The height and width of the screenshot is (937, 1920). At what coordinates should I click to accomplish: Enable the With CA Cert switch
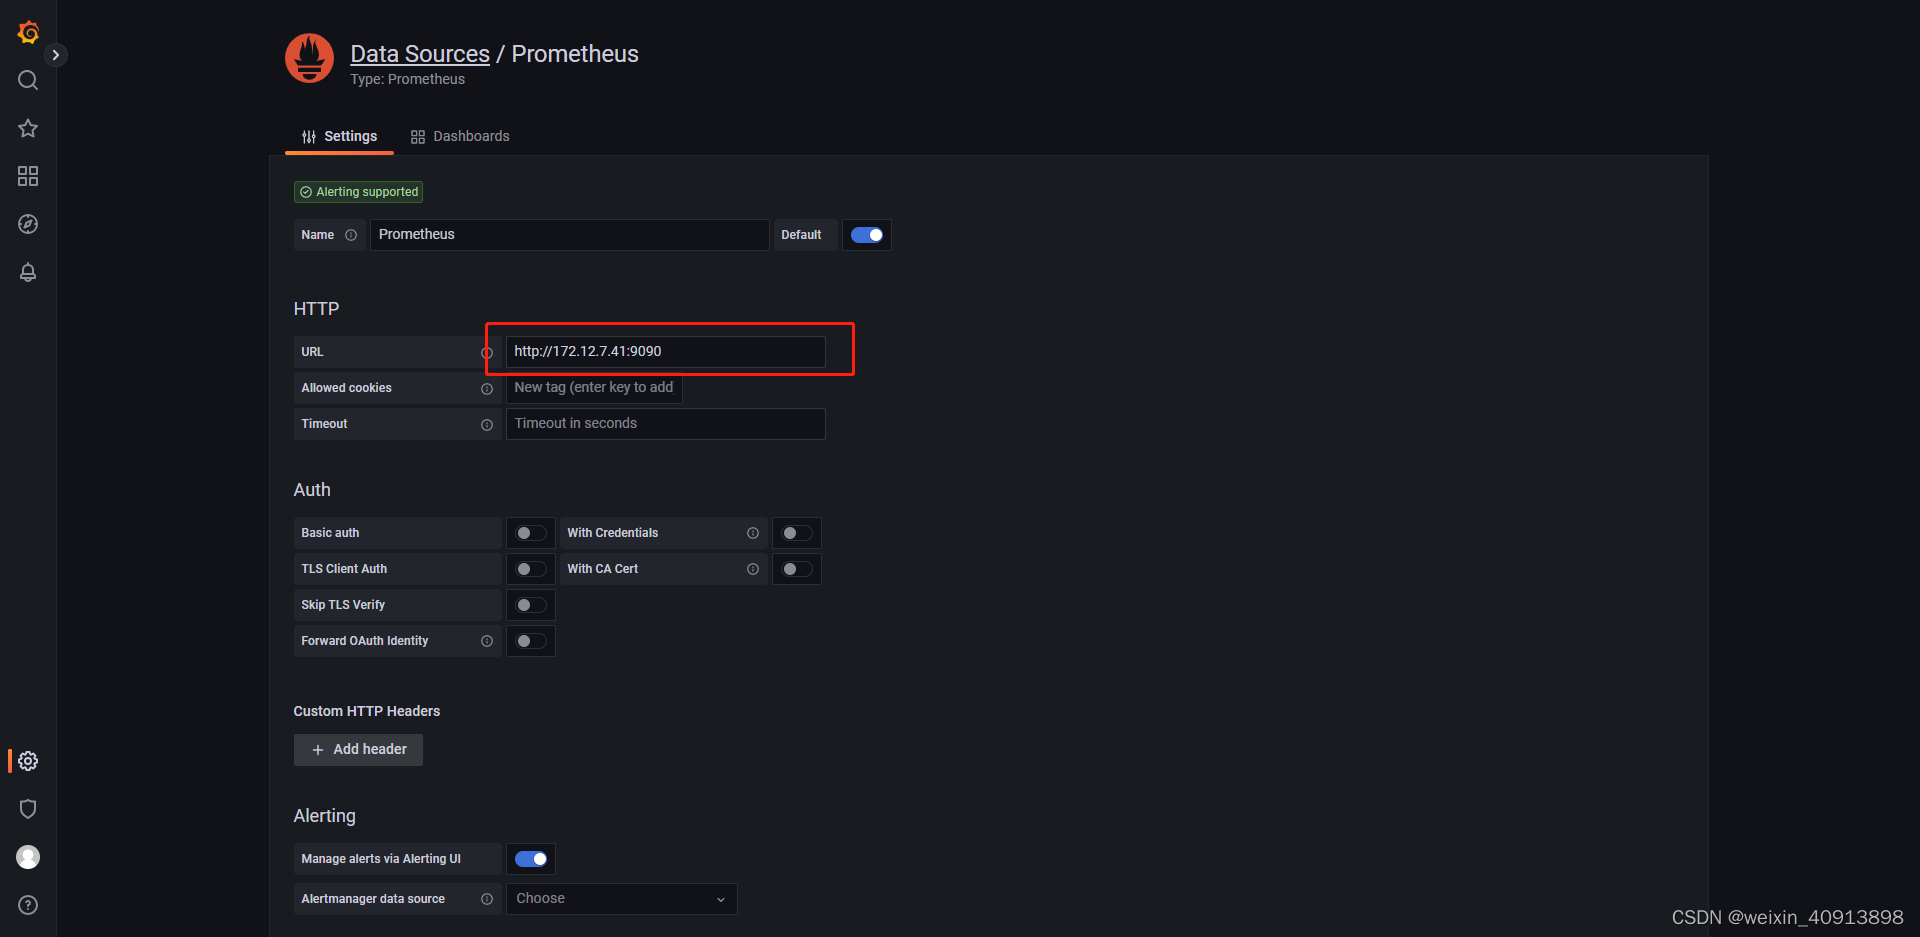point(797,569)
